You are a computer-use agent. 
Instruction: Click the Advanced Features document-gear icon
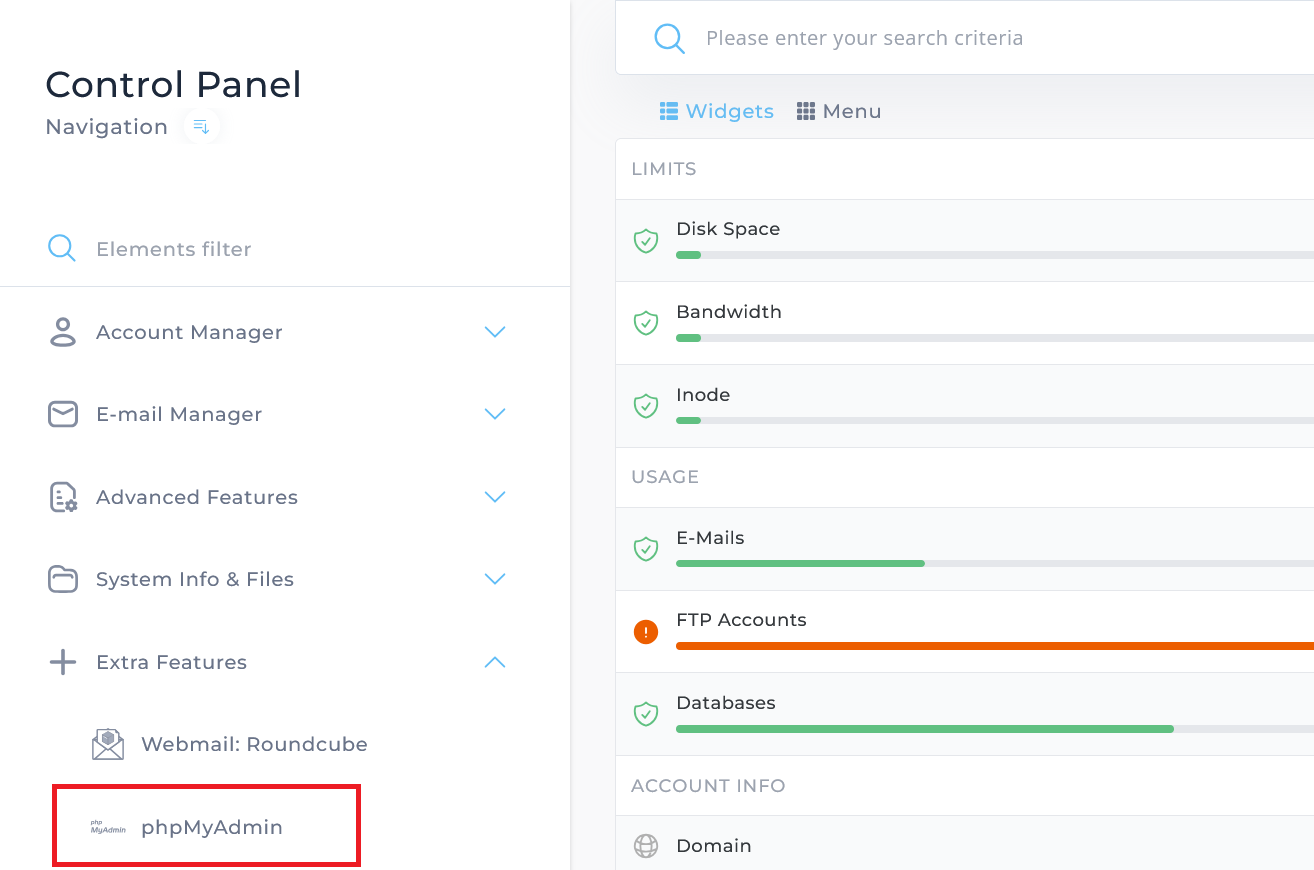point(63,497)
